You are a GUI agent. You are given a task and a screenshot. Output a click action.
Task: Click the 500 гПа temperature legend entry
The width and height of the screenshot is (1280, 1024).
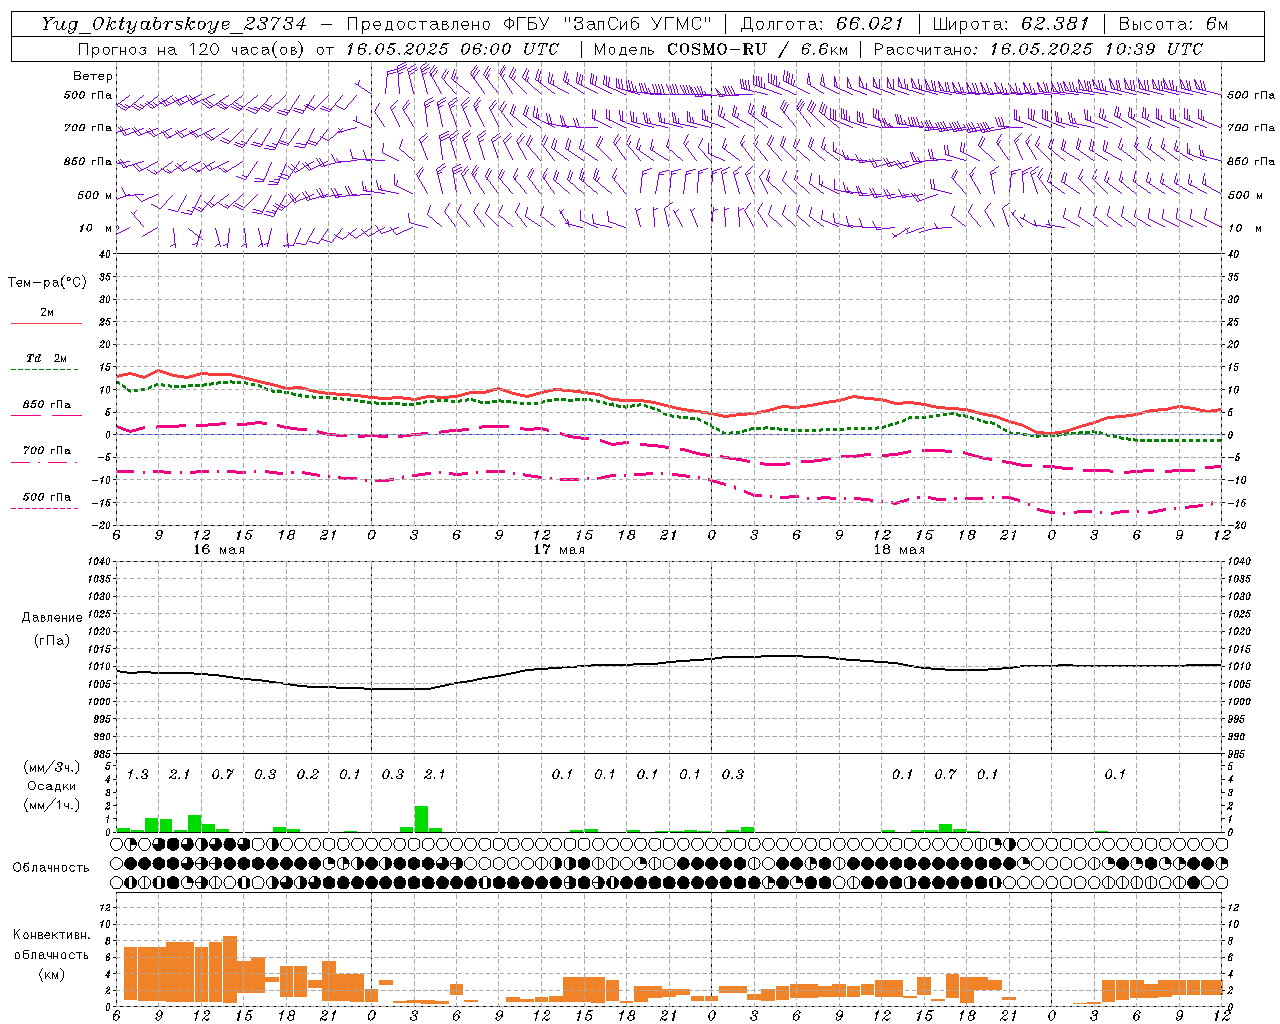coord(46,496)
